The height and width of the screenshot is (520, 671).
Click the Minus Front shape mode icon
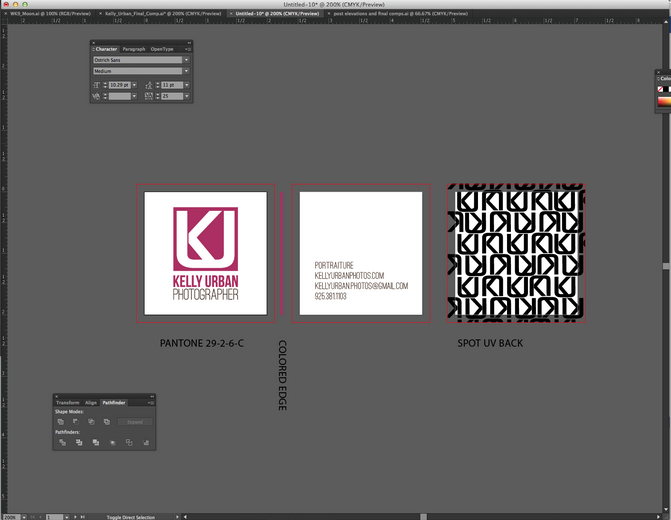pos(76,422)
